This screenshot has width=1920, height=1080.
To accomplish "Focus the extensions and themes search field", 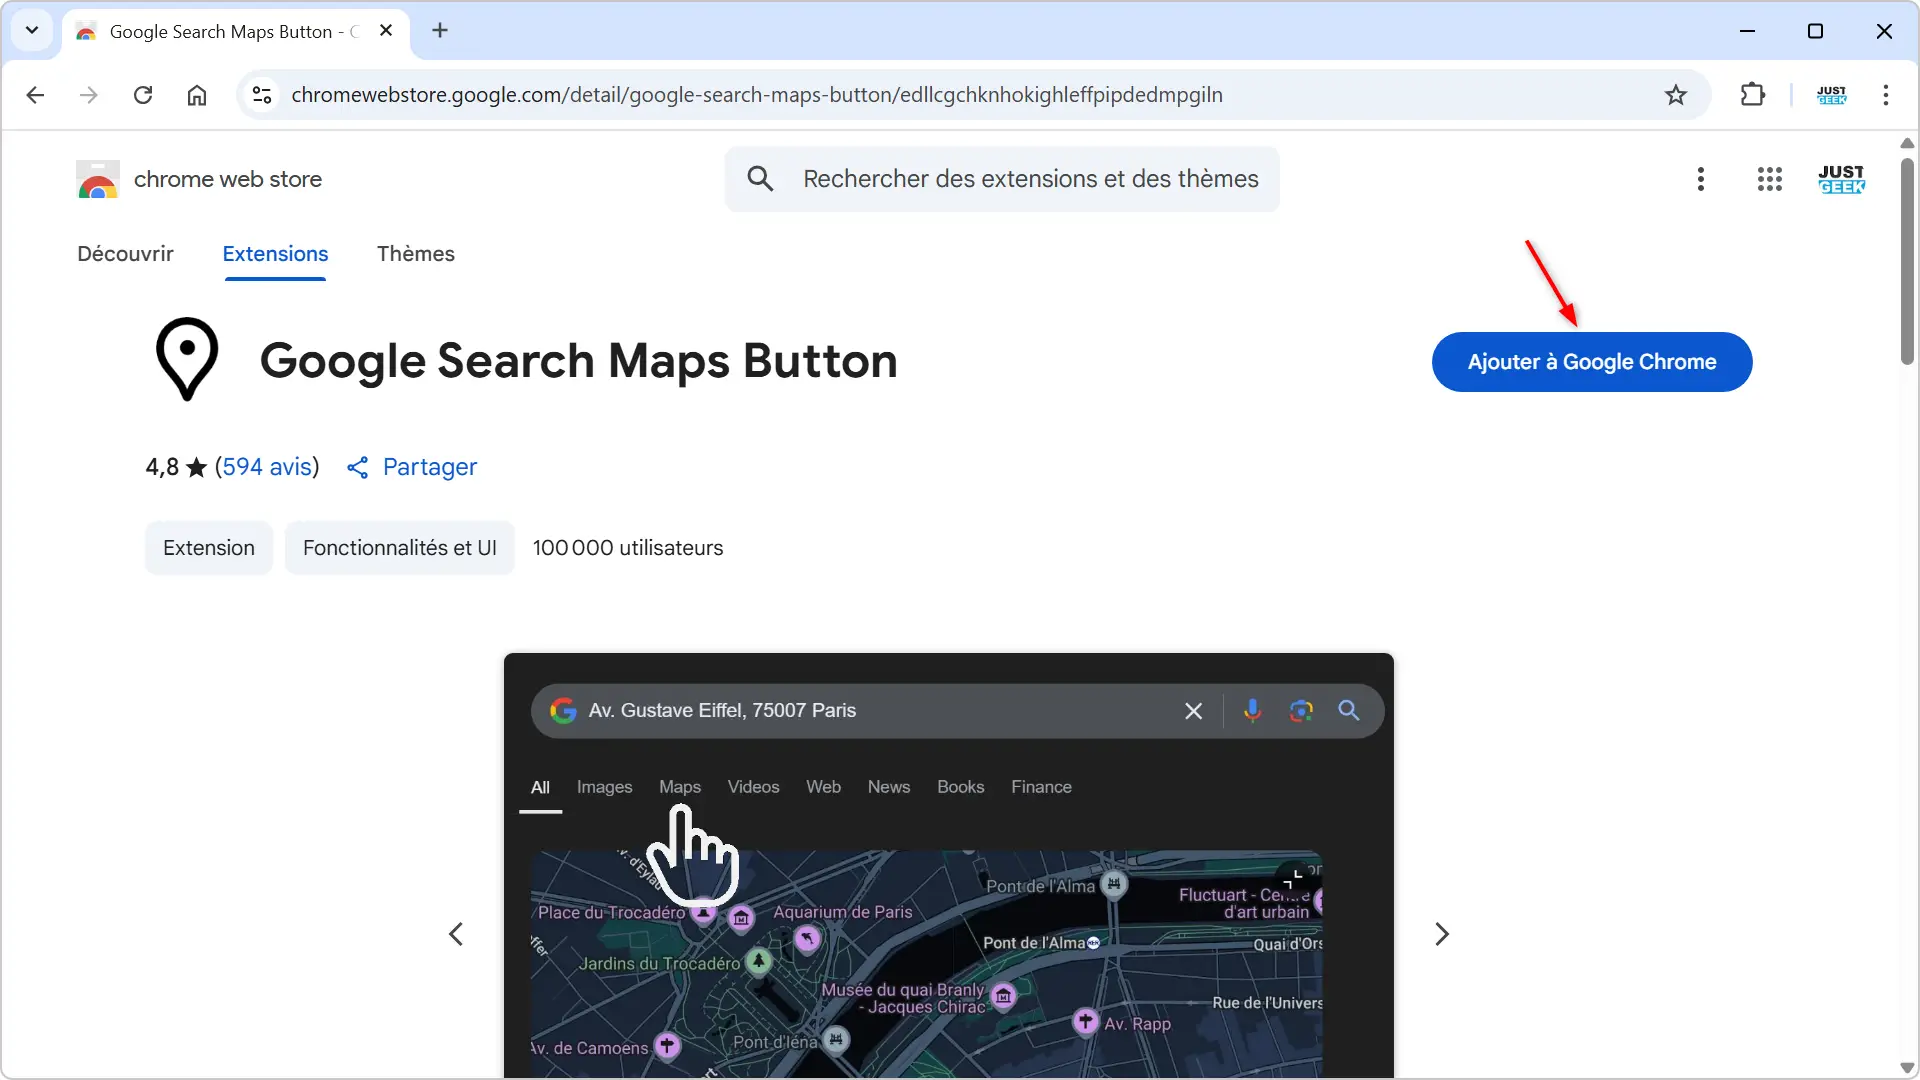I will click(x=1003, y=179).
